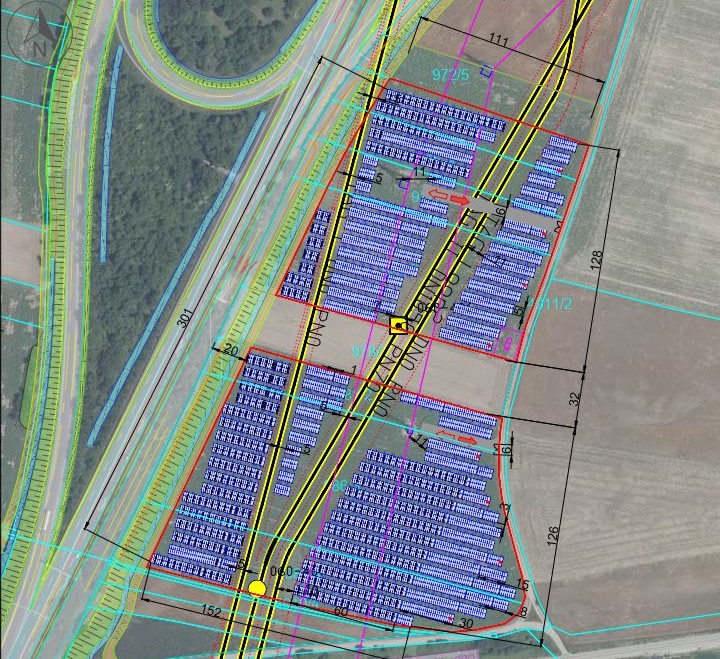Click the yellow circle marker on the pipeline
The height and width of the screenshot is (659, 720).
(257, 588)
